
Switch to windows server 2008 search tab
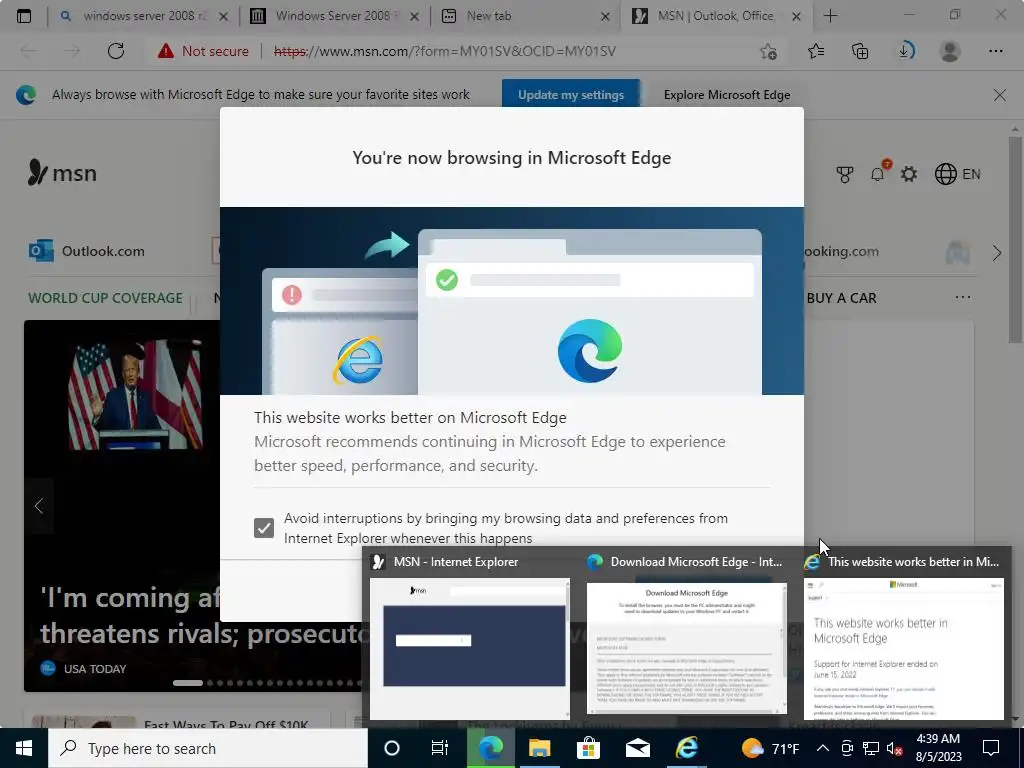click(144, 16)
